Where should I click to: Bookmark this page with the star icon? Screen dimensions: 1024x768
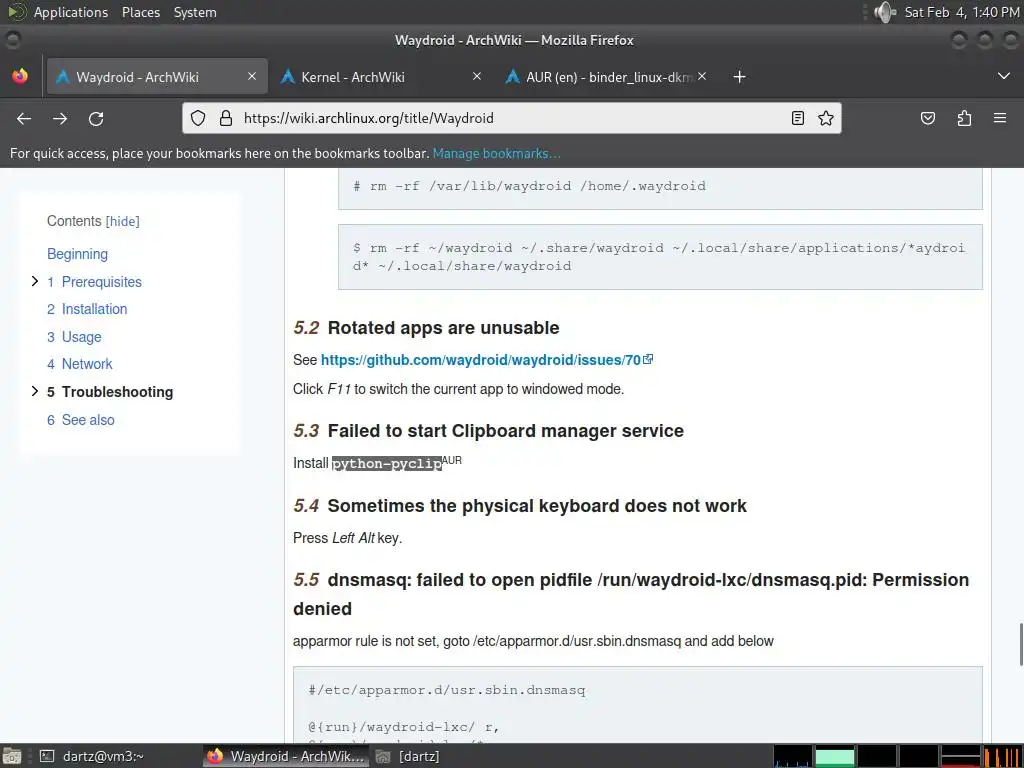(x=825, y=118)
